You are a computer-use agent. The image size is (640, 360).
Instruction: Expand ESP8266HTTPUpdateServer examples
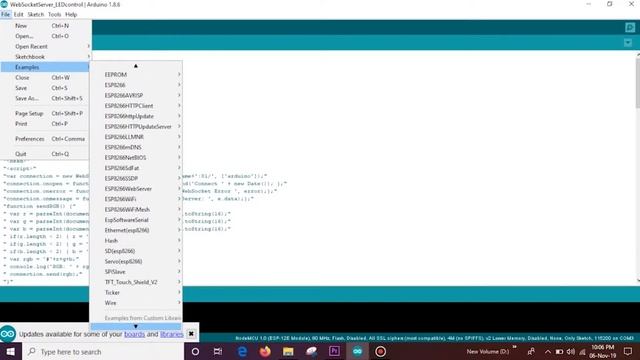click(x=136, y=127)
